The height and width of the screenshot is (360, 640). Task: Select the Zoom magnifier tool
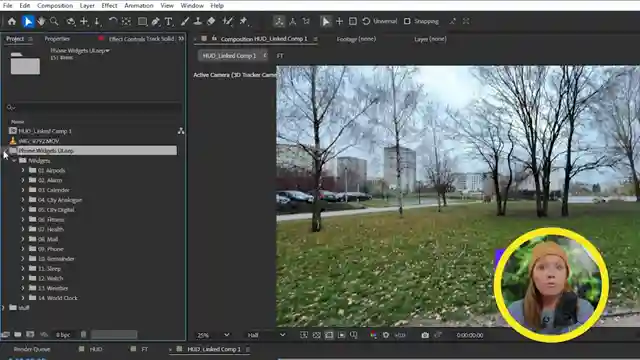coord(54,21)
